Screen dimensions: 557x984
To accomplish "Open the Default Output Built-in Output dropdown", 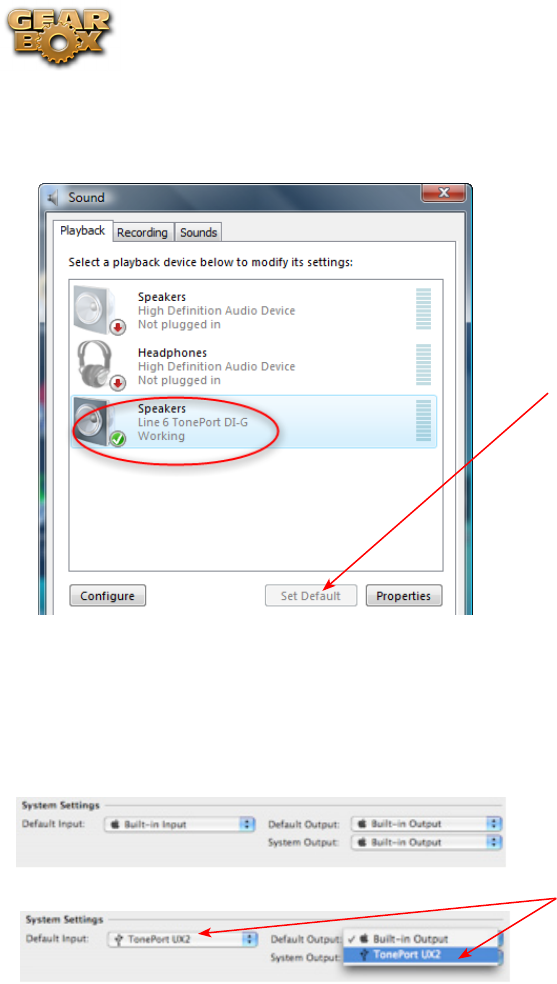I will [427, 823].
